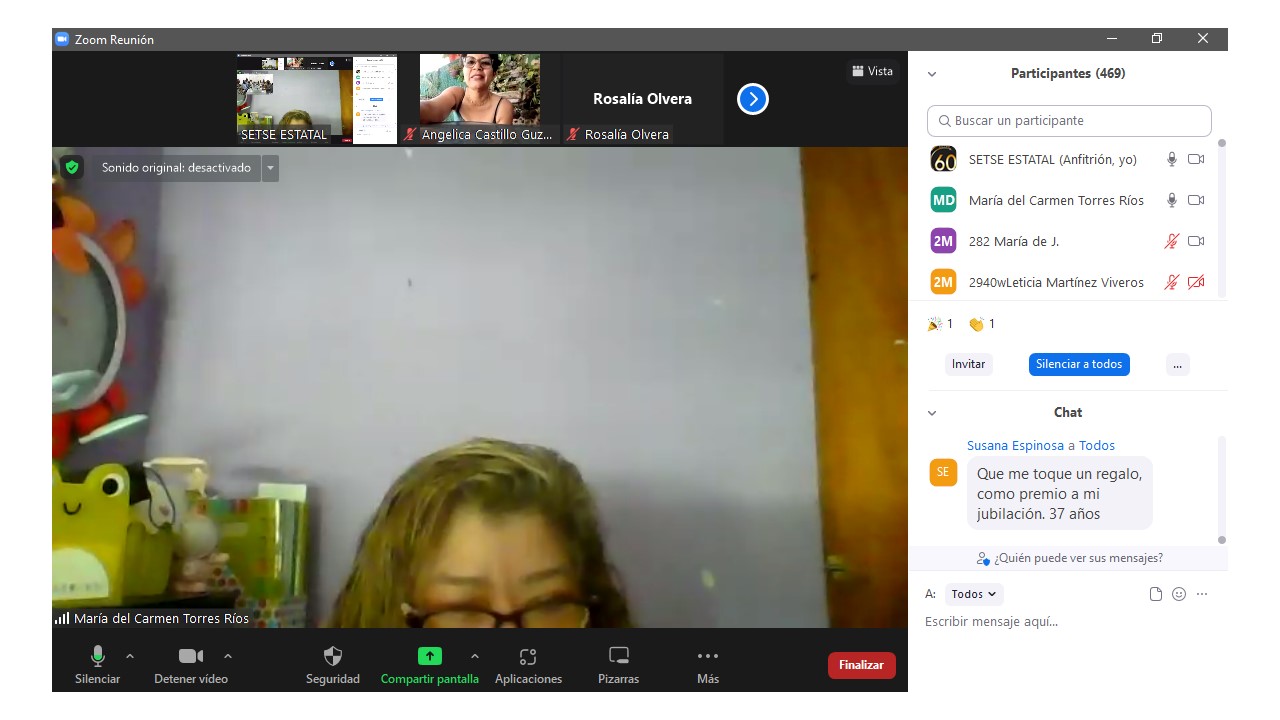Unmute 282 María de J. microphone
This screenshot has width=1280, height=720.
[x=1171, y=241]
